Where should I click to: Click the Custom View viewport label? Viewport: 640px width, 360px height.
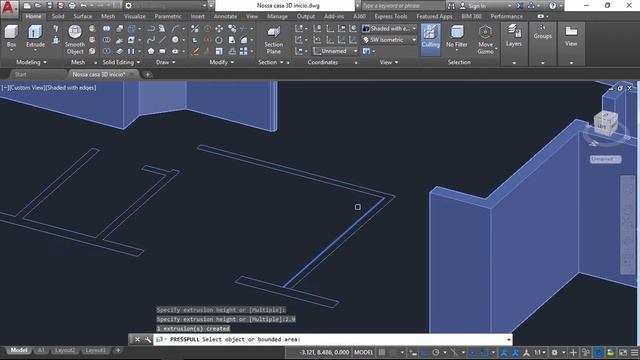point(27,88)
